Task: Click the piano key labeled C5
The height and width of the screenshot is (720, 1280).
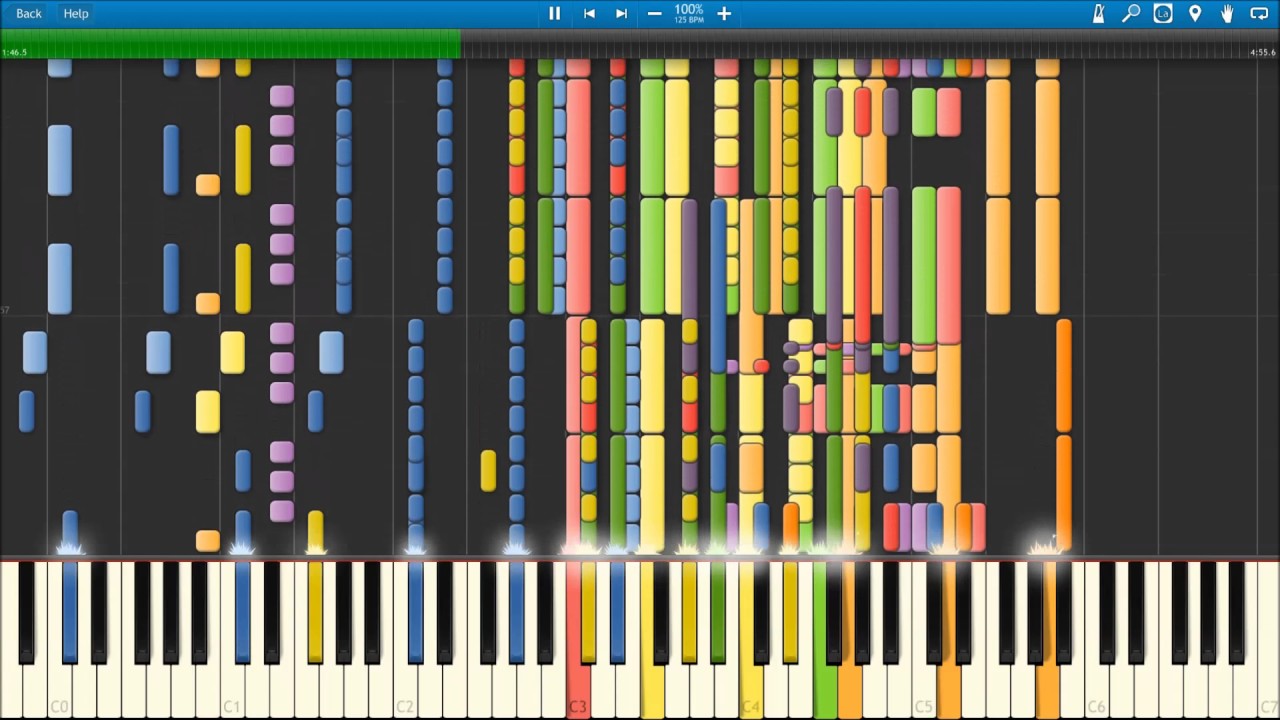Action: tap(923, 640)
